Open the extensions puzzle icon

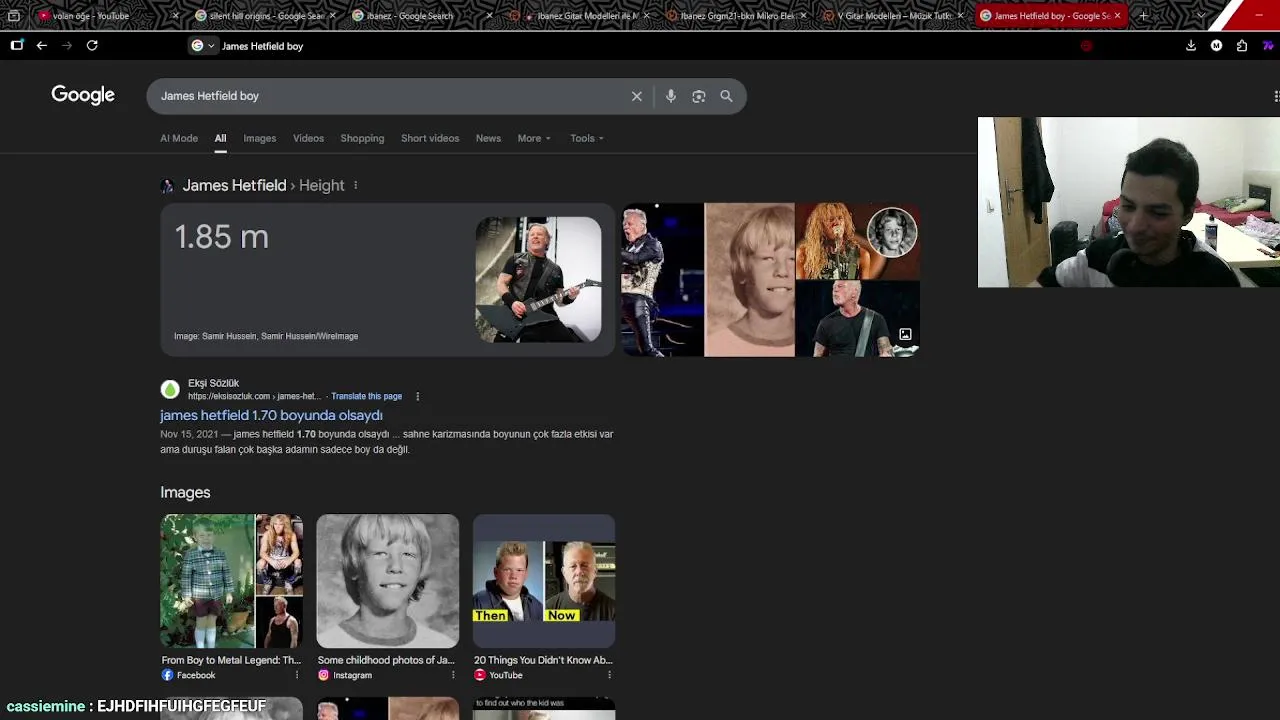point(1242,46)
